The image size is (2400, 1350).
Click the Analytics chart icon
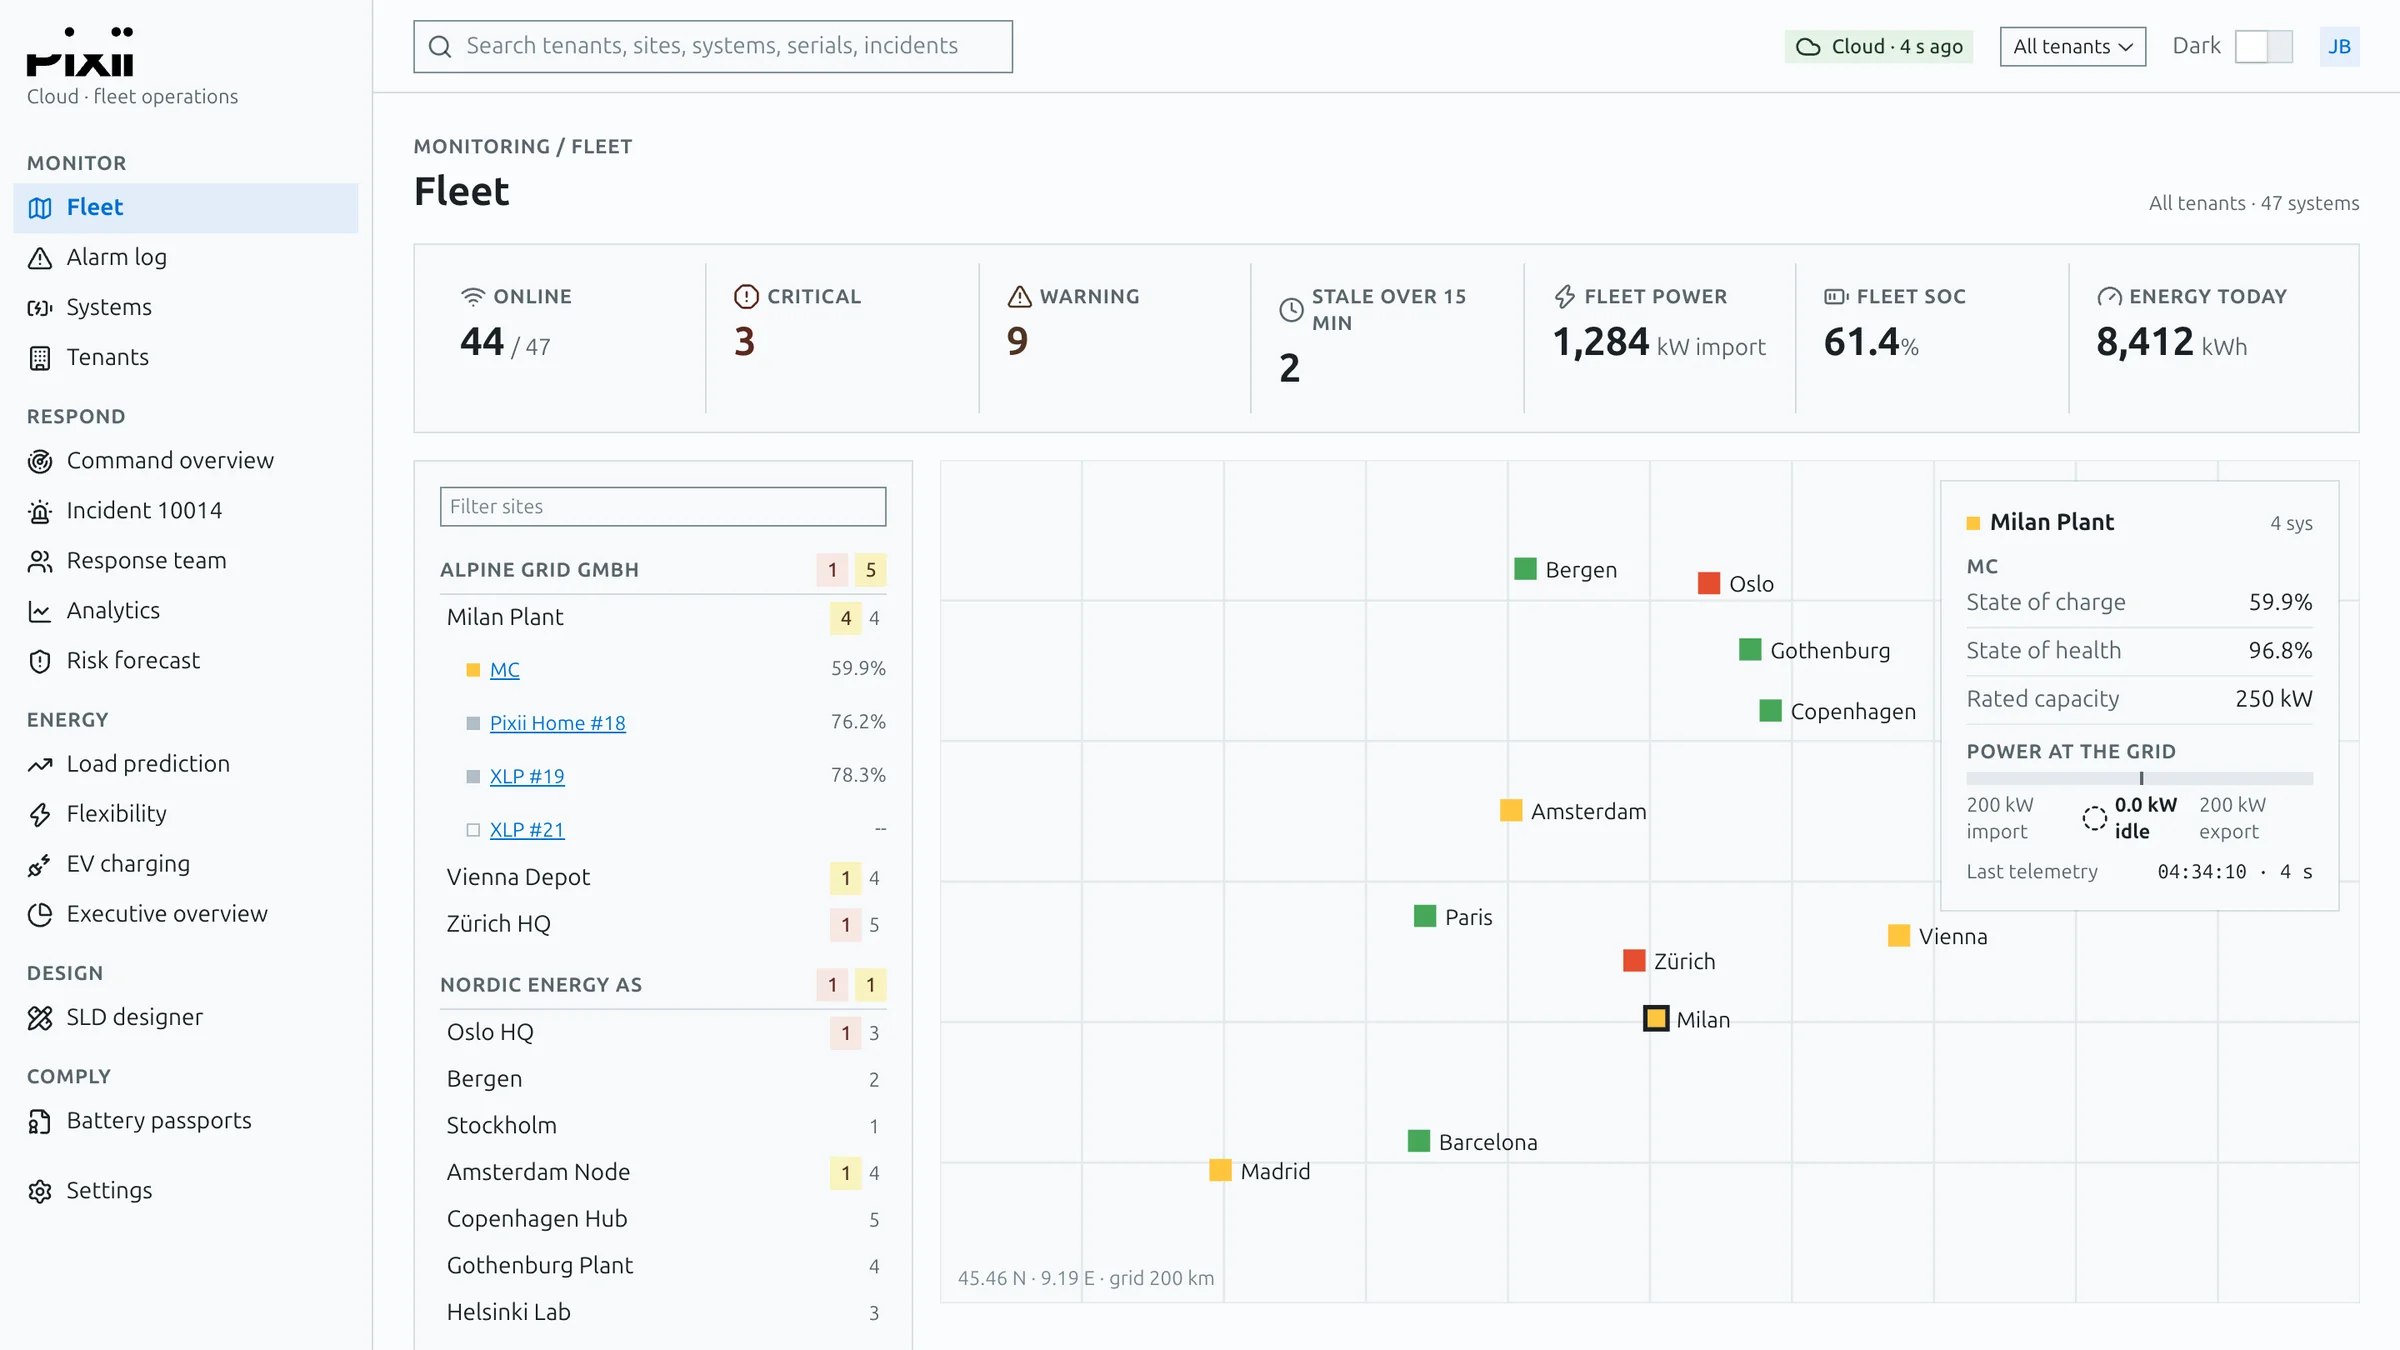tap(40, 611)
